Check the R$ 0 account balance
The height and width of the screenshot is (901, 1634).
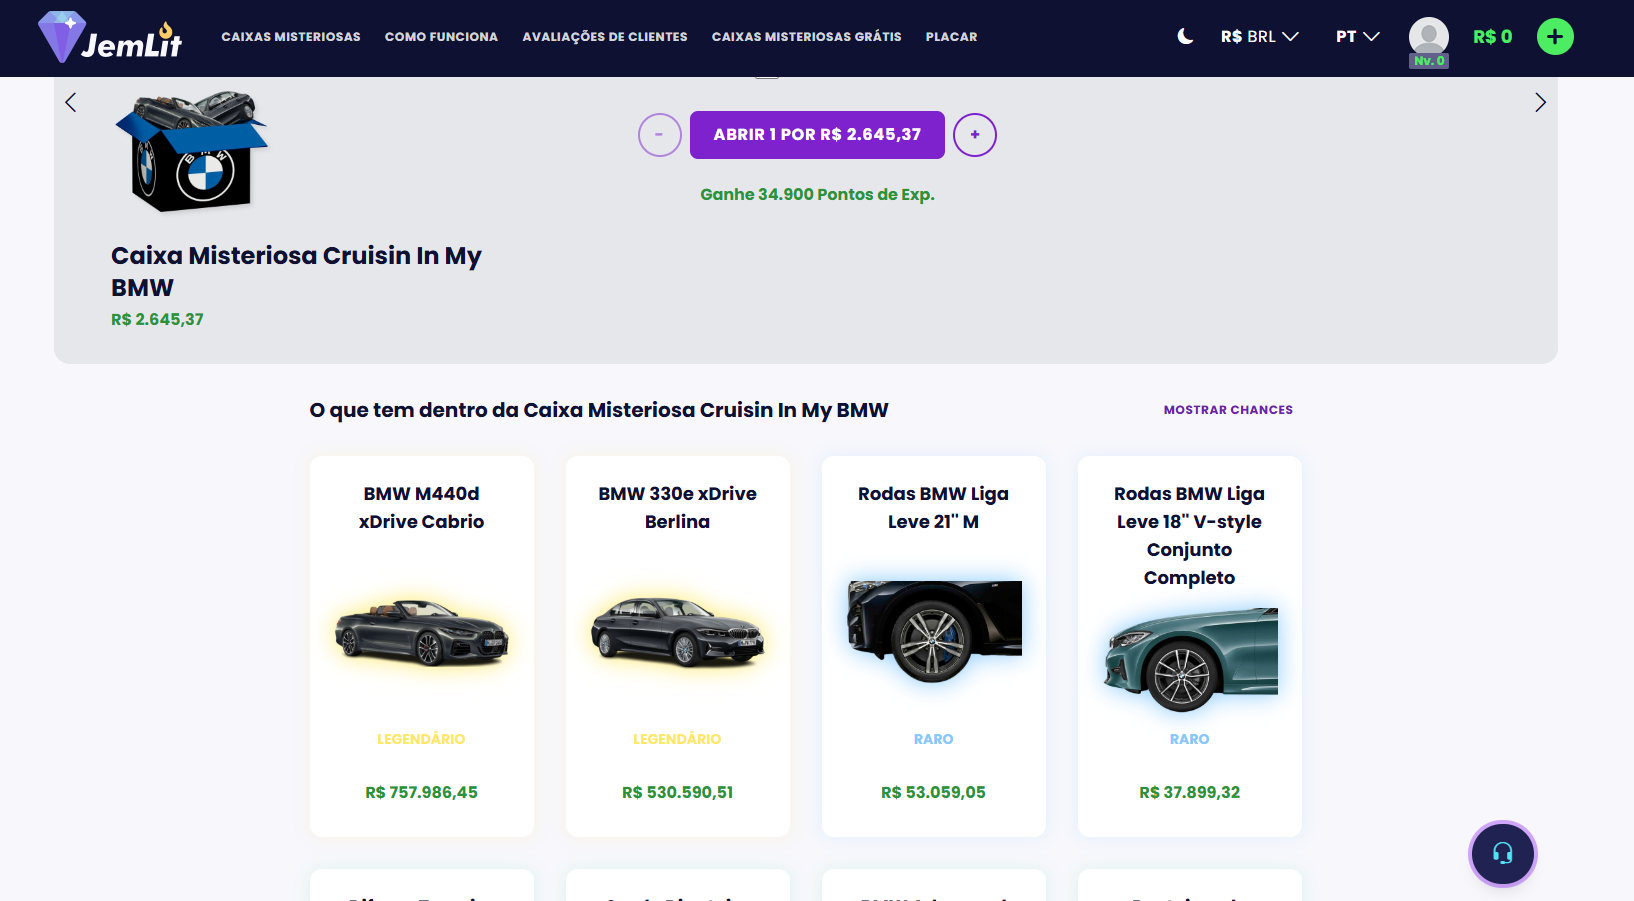1492,37
